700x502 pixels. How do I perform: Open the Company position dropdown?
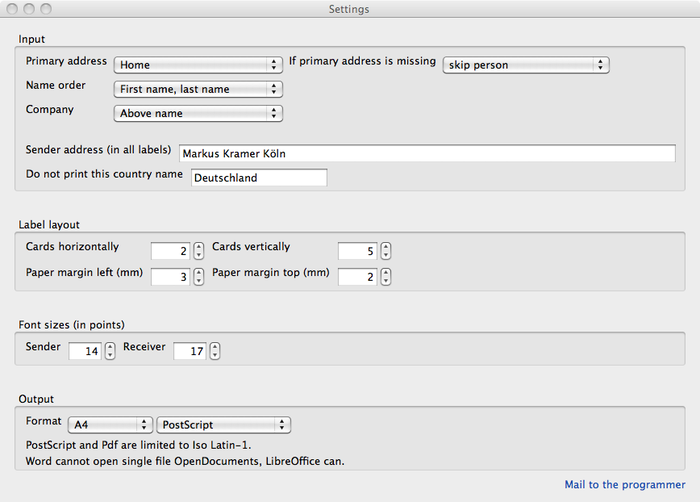point(198,113)
